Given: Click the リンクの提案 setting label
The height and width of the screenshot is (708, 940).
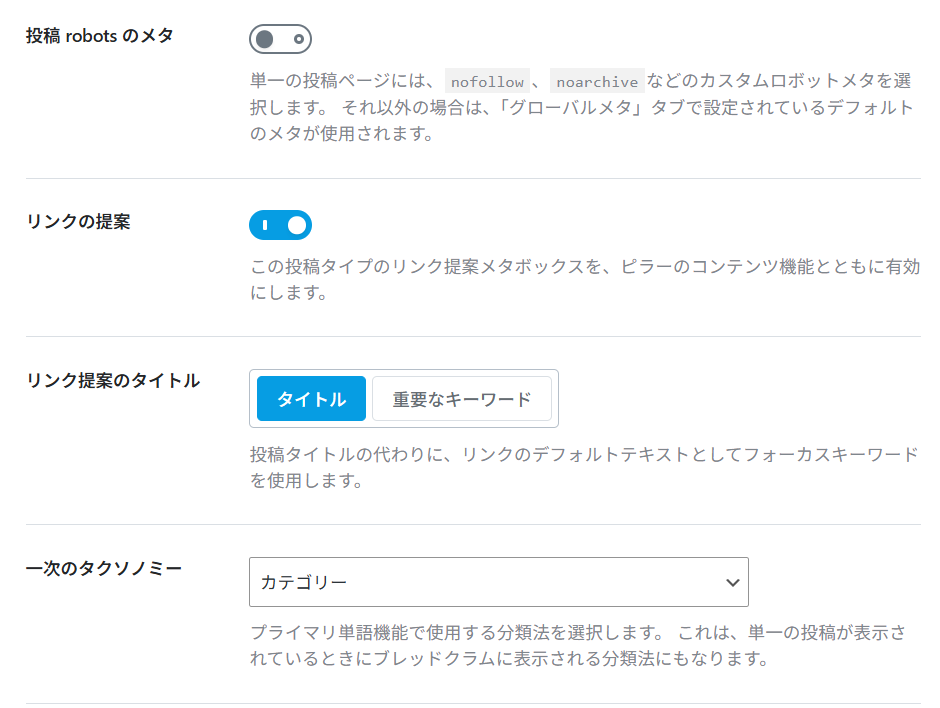Looking at the screenshot, I should [x=78, y=222].
